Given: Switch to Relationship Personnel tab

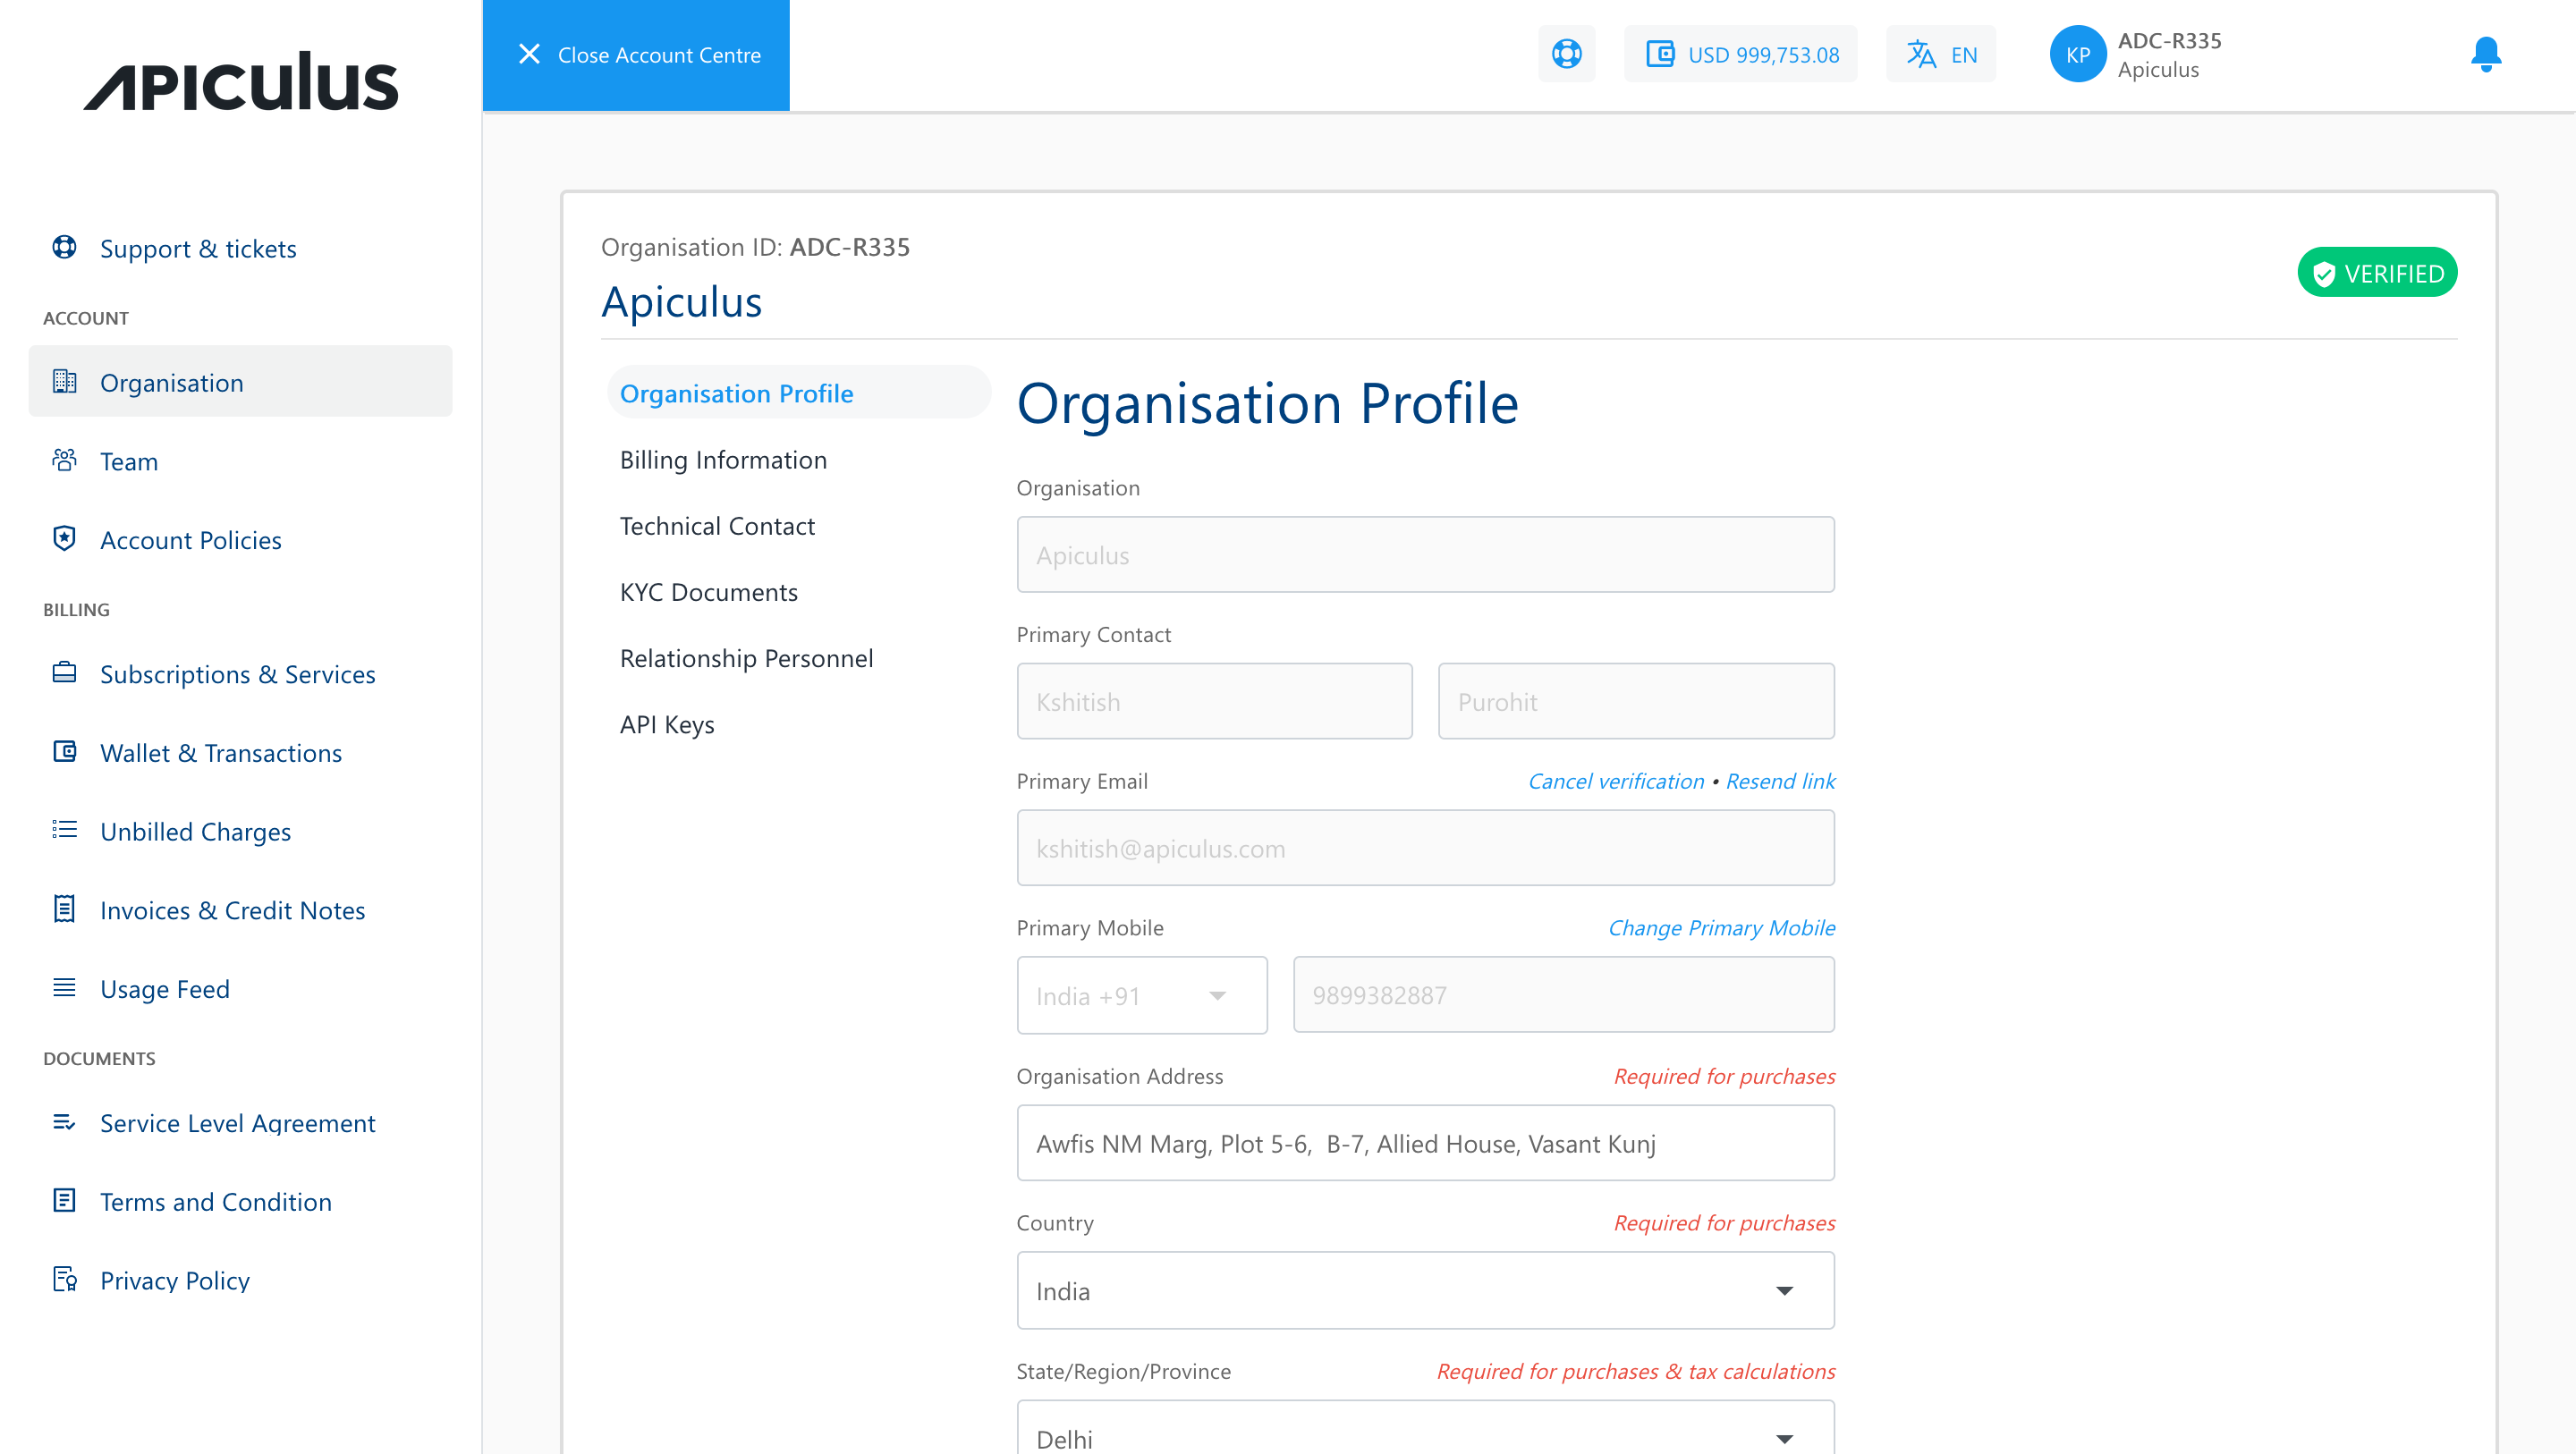Looking at the screenshot, I should (746, 657).
